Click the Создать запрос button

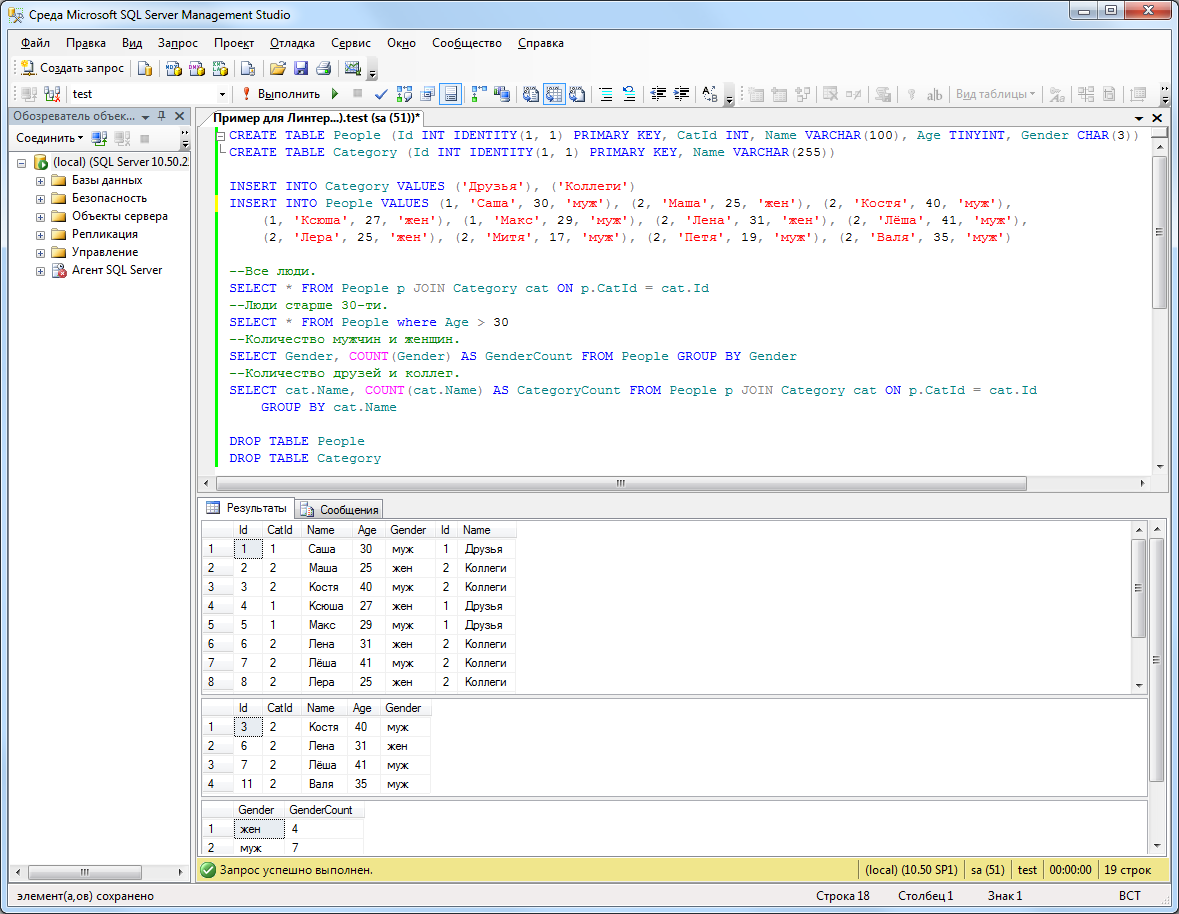72,68
